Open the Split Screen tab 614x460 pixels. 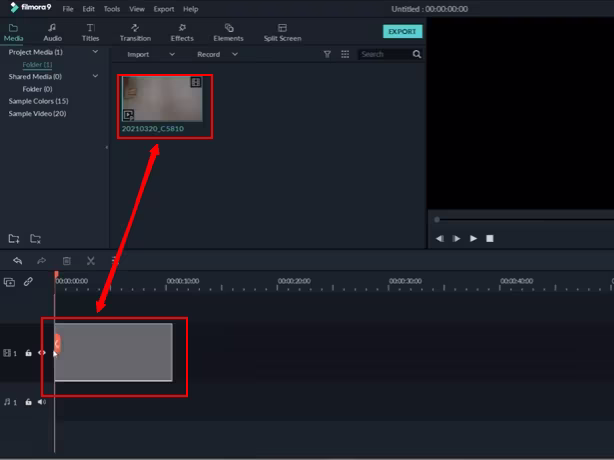[x=282, y=33]
